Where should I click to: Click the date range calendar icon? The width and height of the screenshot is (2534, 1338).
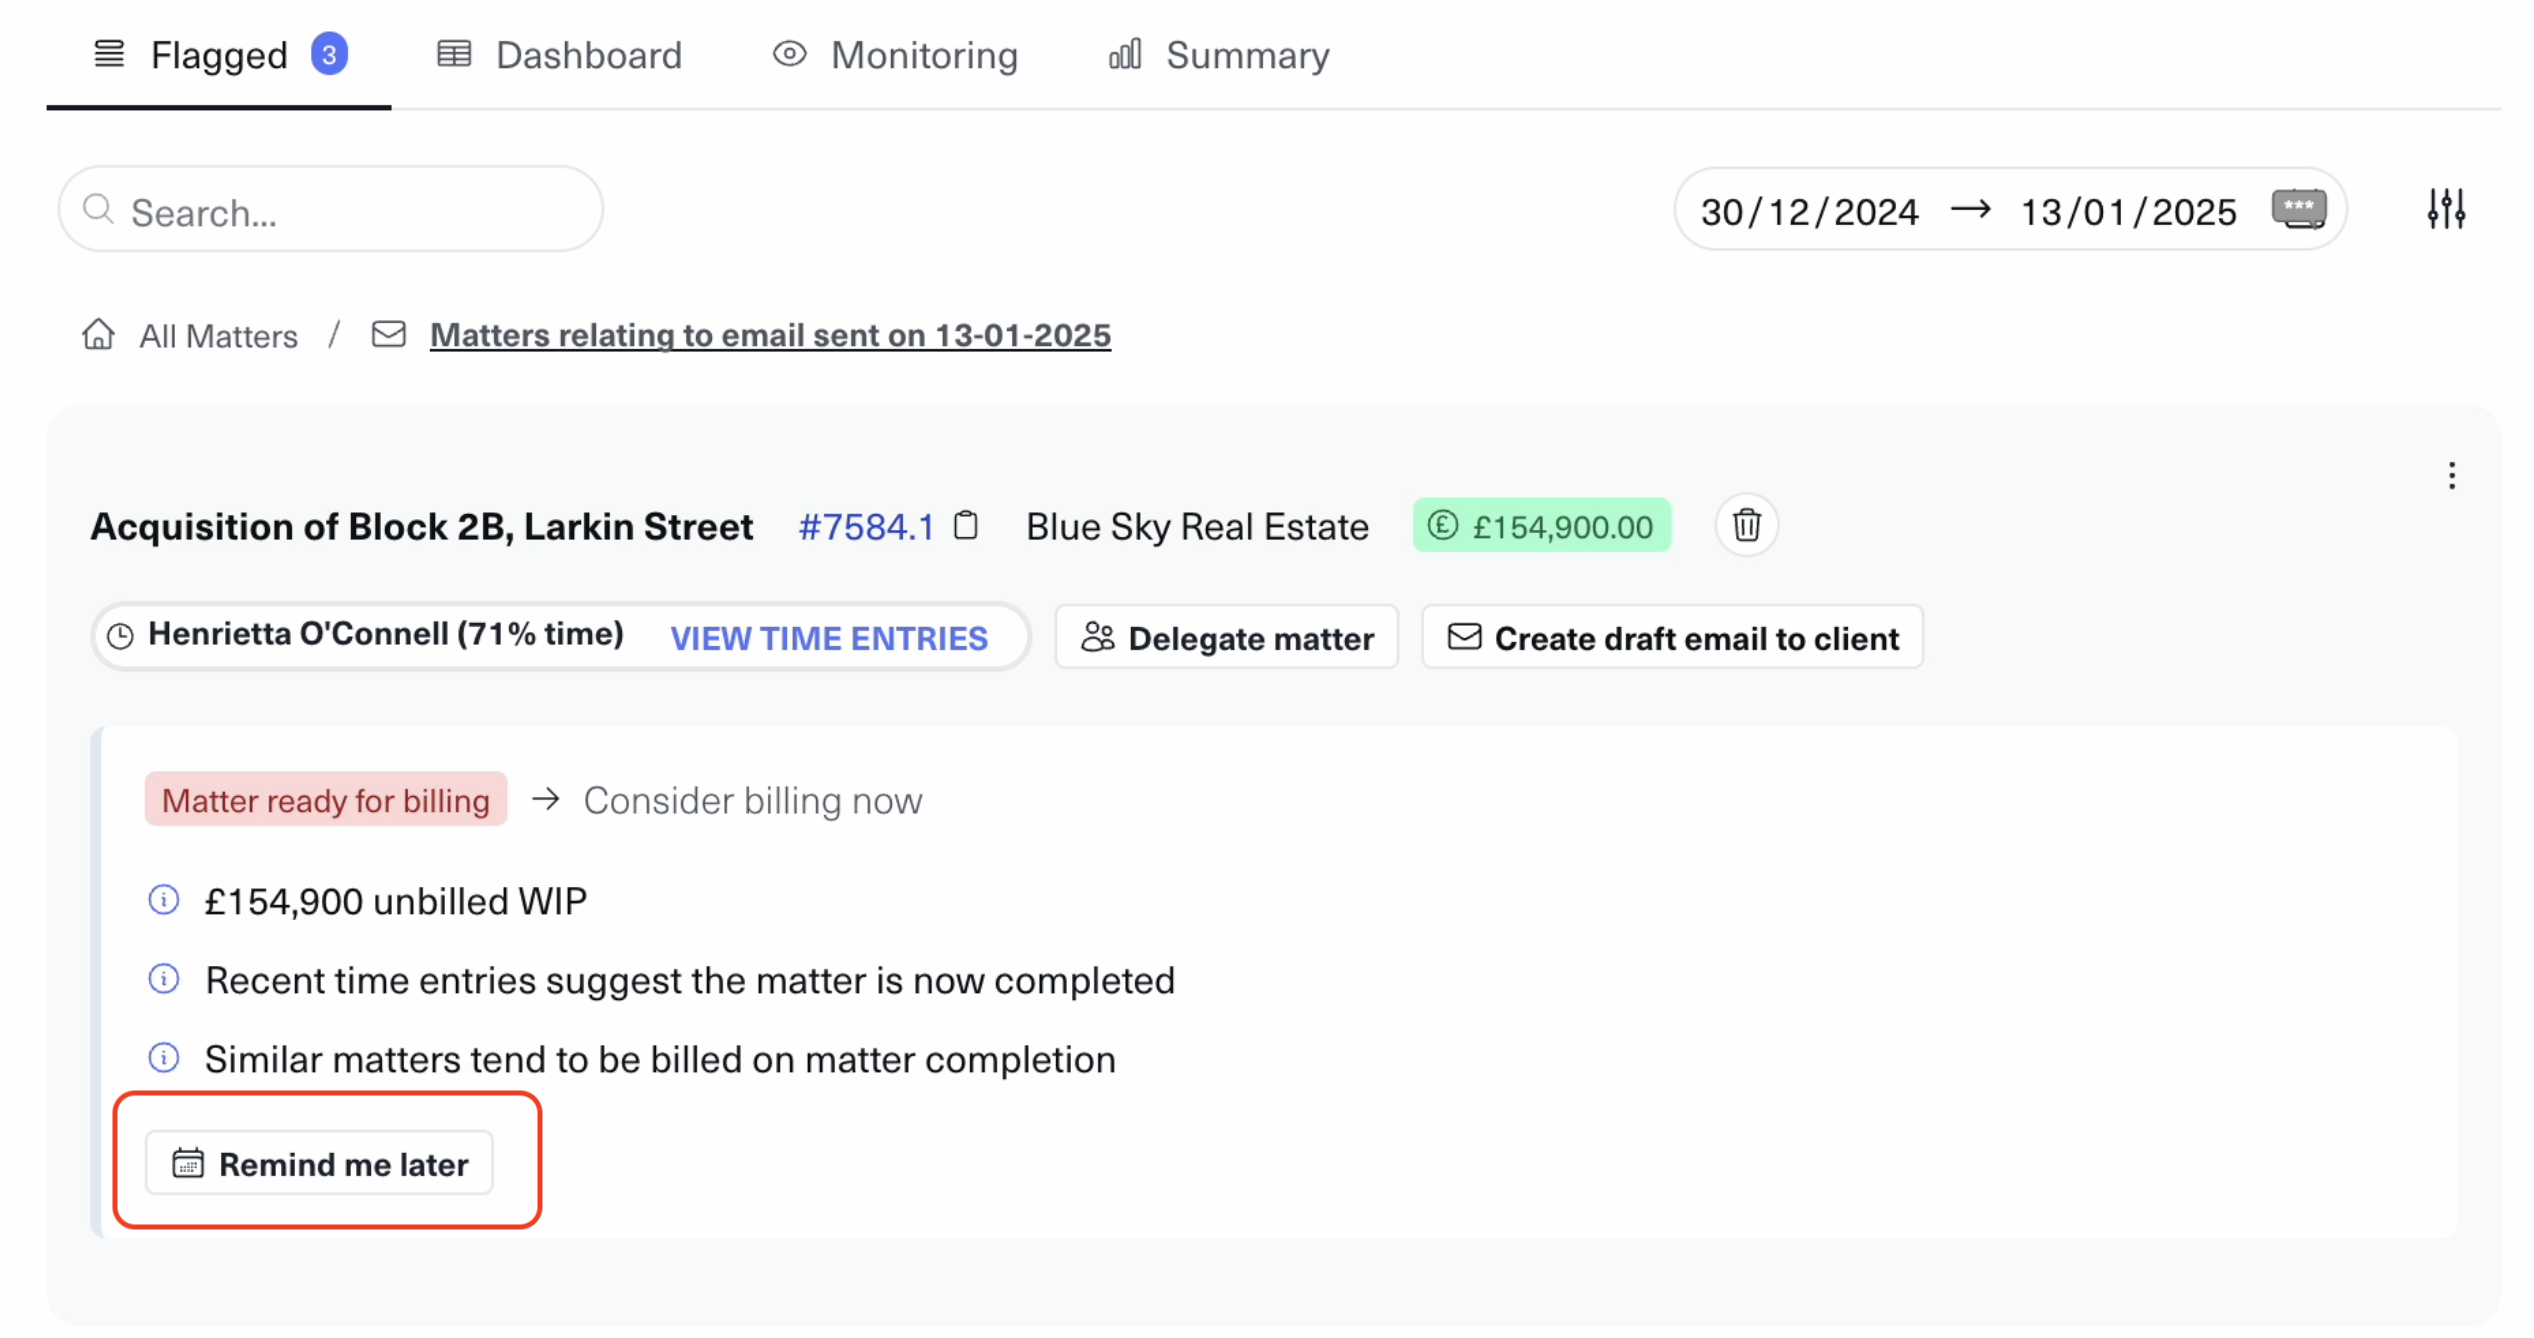tap(2298, 210)
